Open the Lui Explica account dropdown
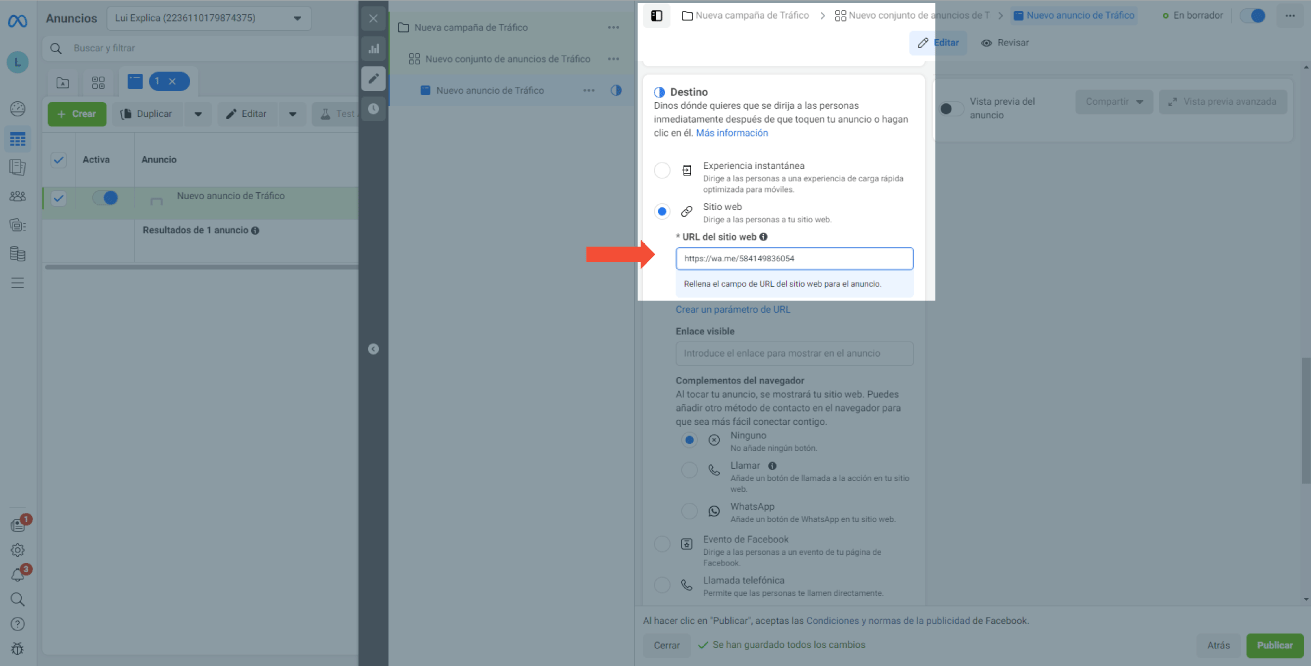The height and width of the screenshot is (666, 1311). tap(209, 18)
